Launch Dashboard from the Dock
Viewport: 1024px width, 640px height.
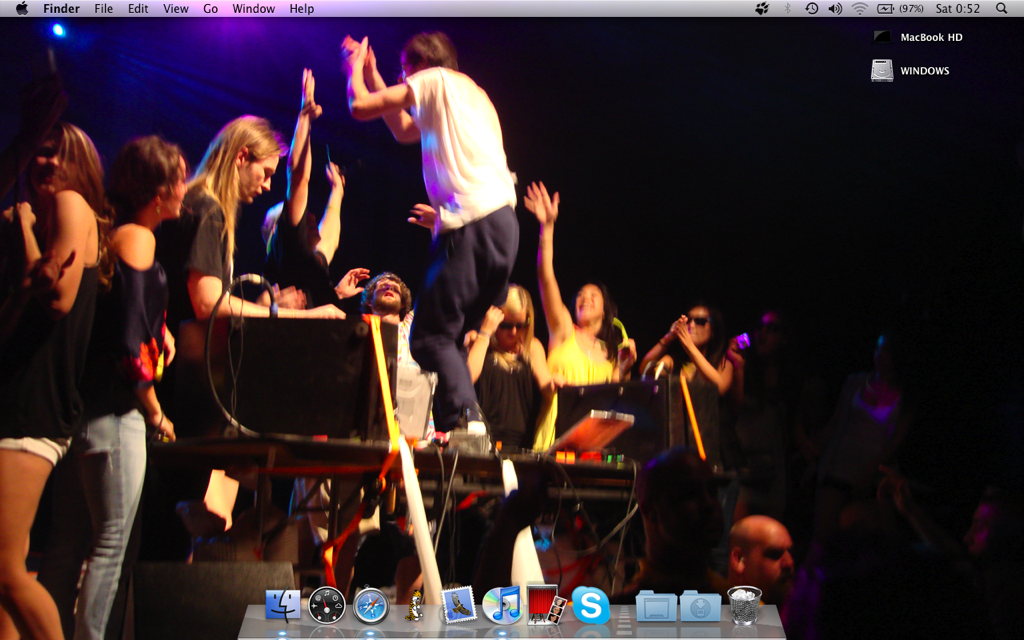327,605
